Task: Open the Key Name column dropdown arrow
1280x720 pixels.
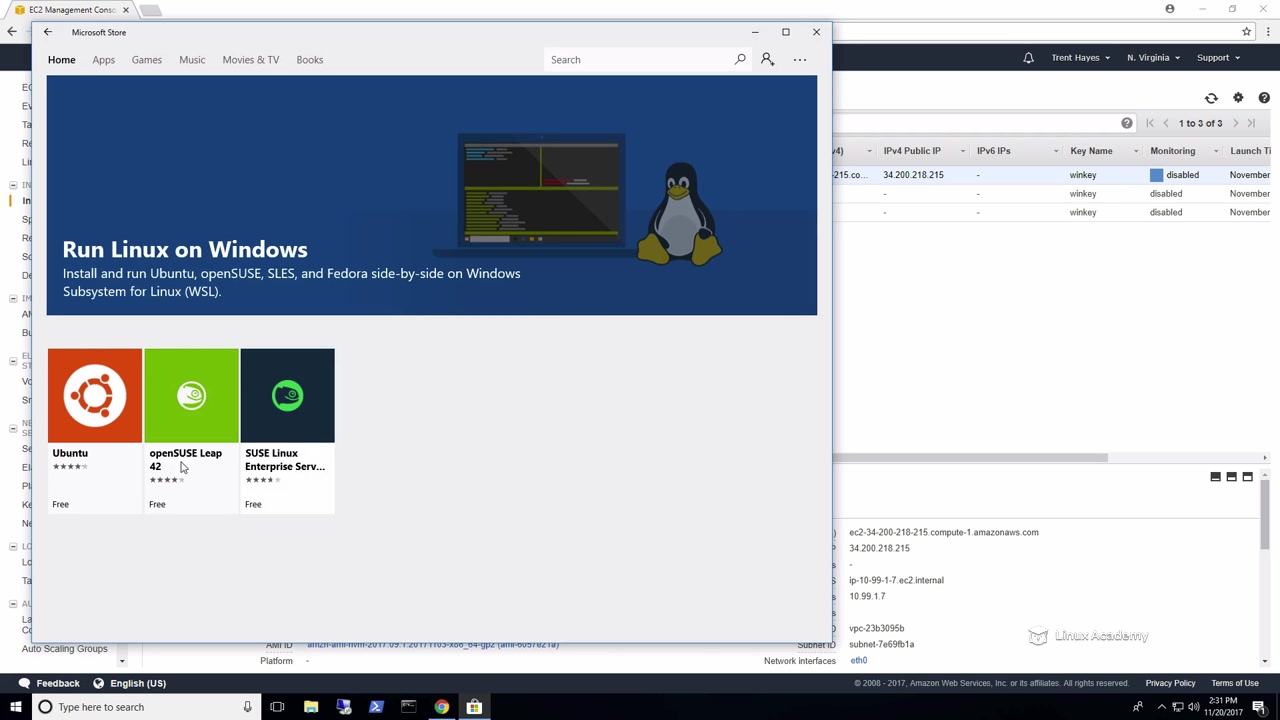Action: click(x=1136, y=151)
